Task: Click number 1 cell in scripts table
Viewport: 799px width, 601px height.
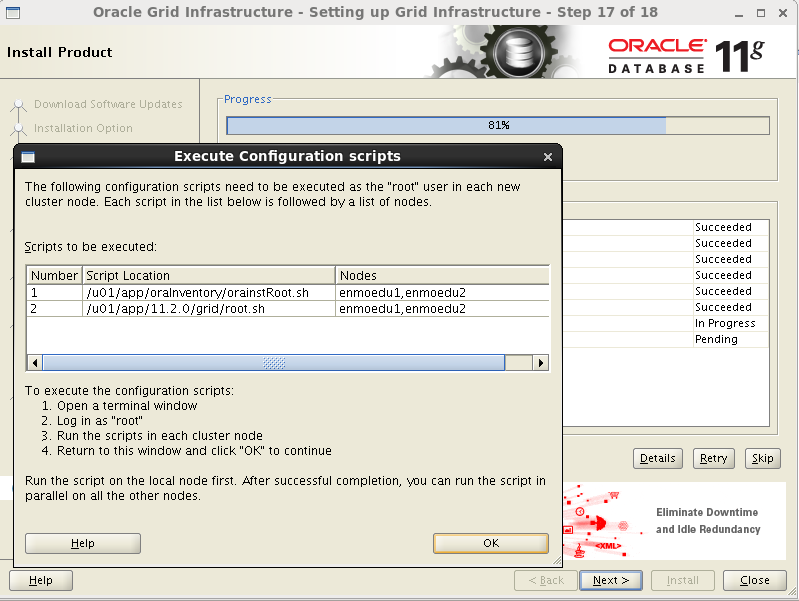Action: (x=54, y=293)
